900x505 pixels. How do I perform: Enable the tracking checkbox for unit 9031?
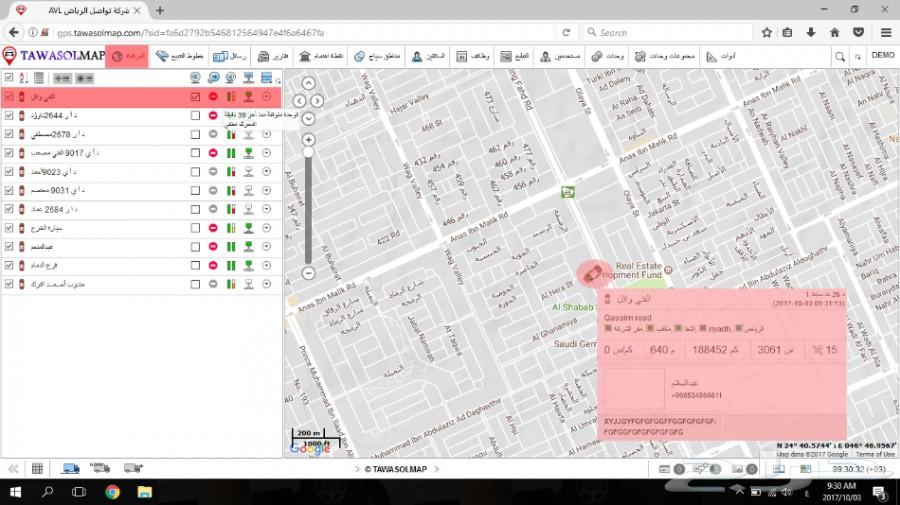click(x=195, y=191)
